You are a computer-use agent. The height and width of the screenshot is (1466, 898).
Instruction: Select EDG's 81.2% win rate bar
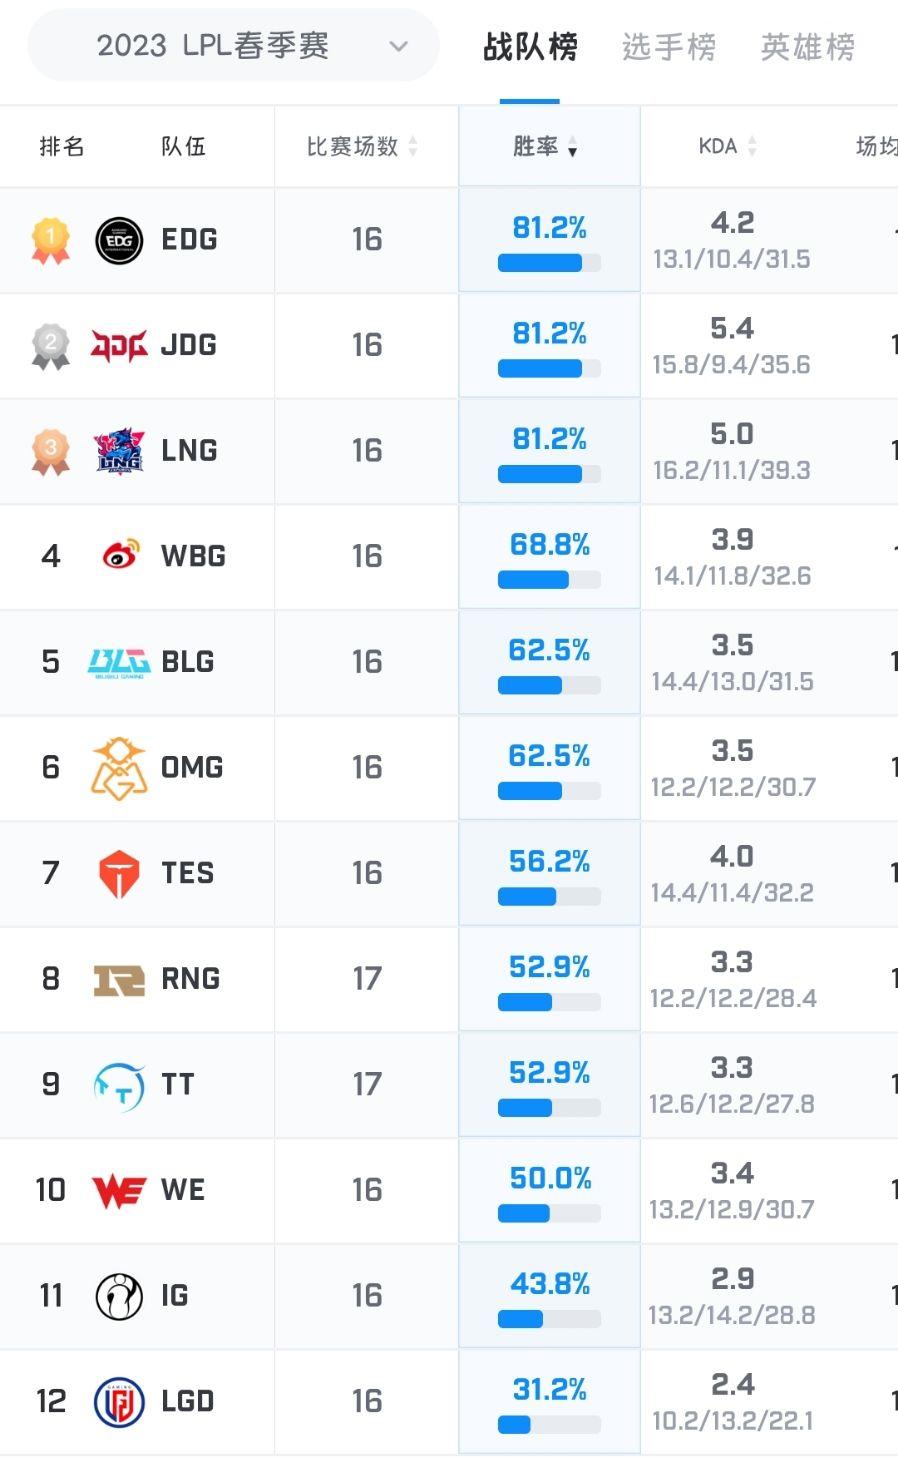tap(549, 263)
